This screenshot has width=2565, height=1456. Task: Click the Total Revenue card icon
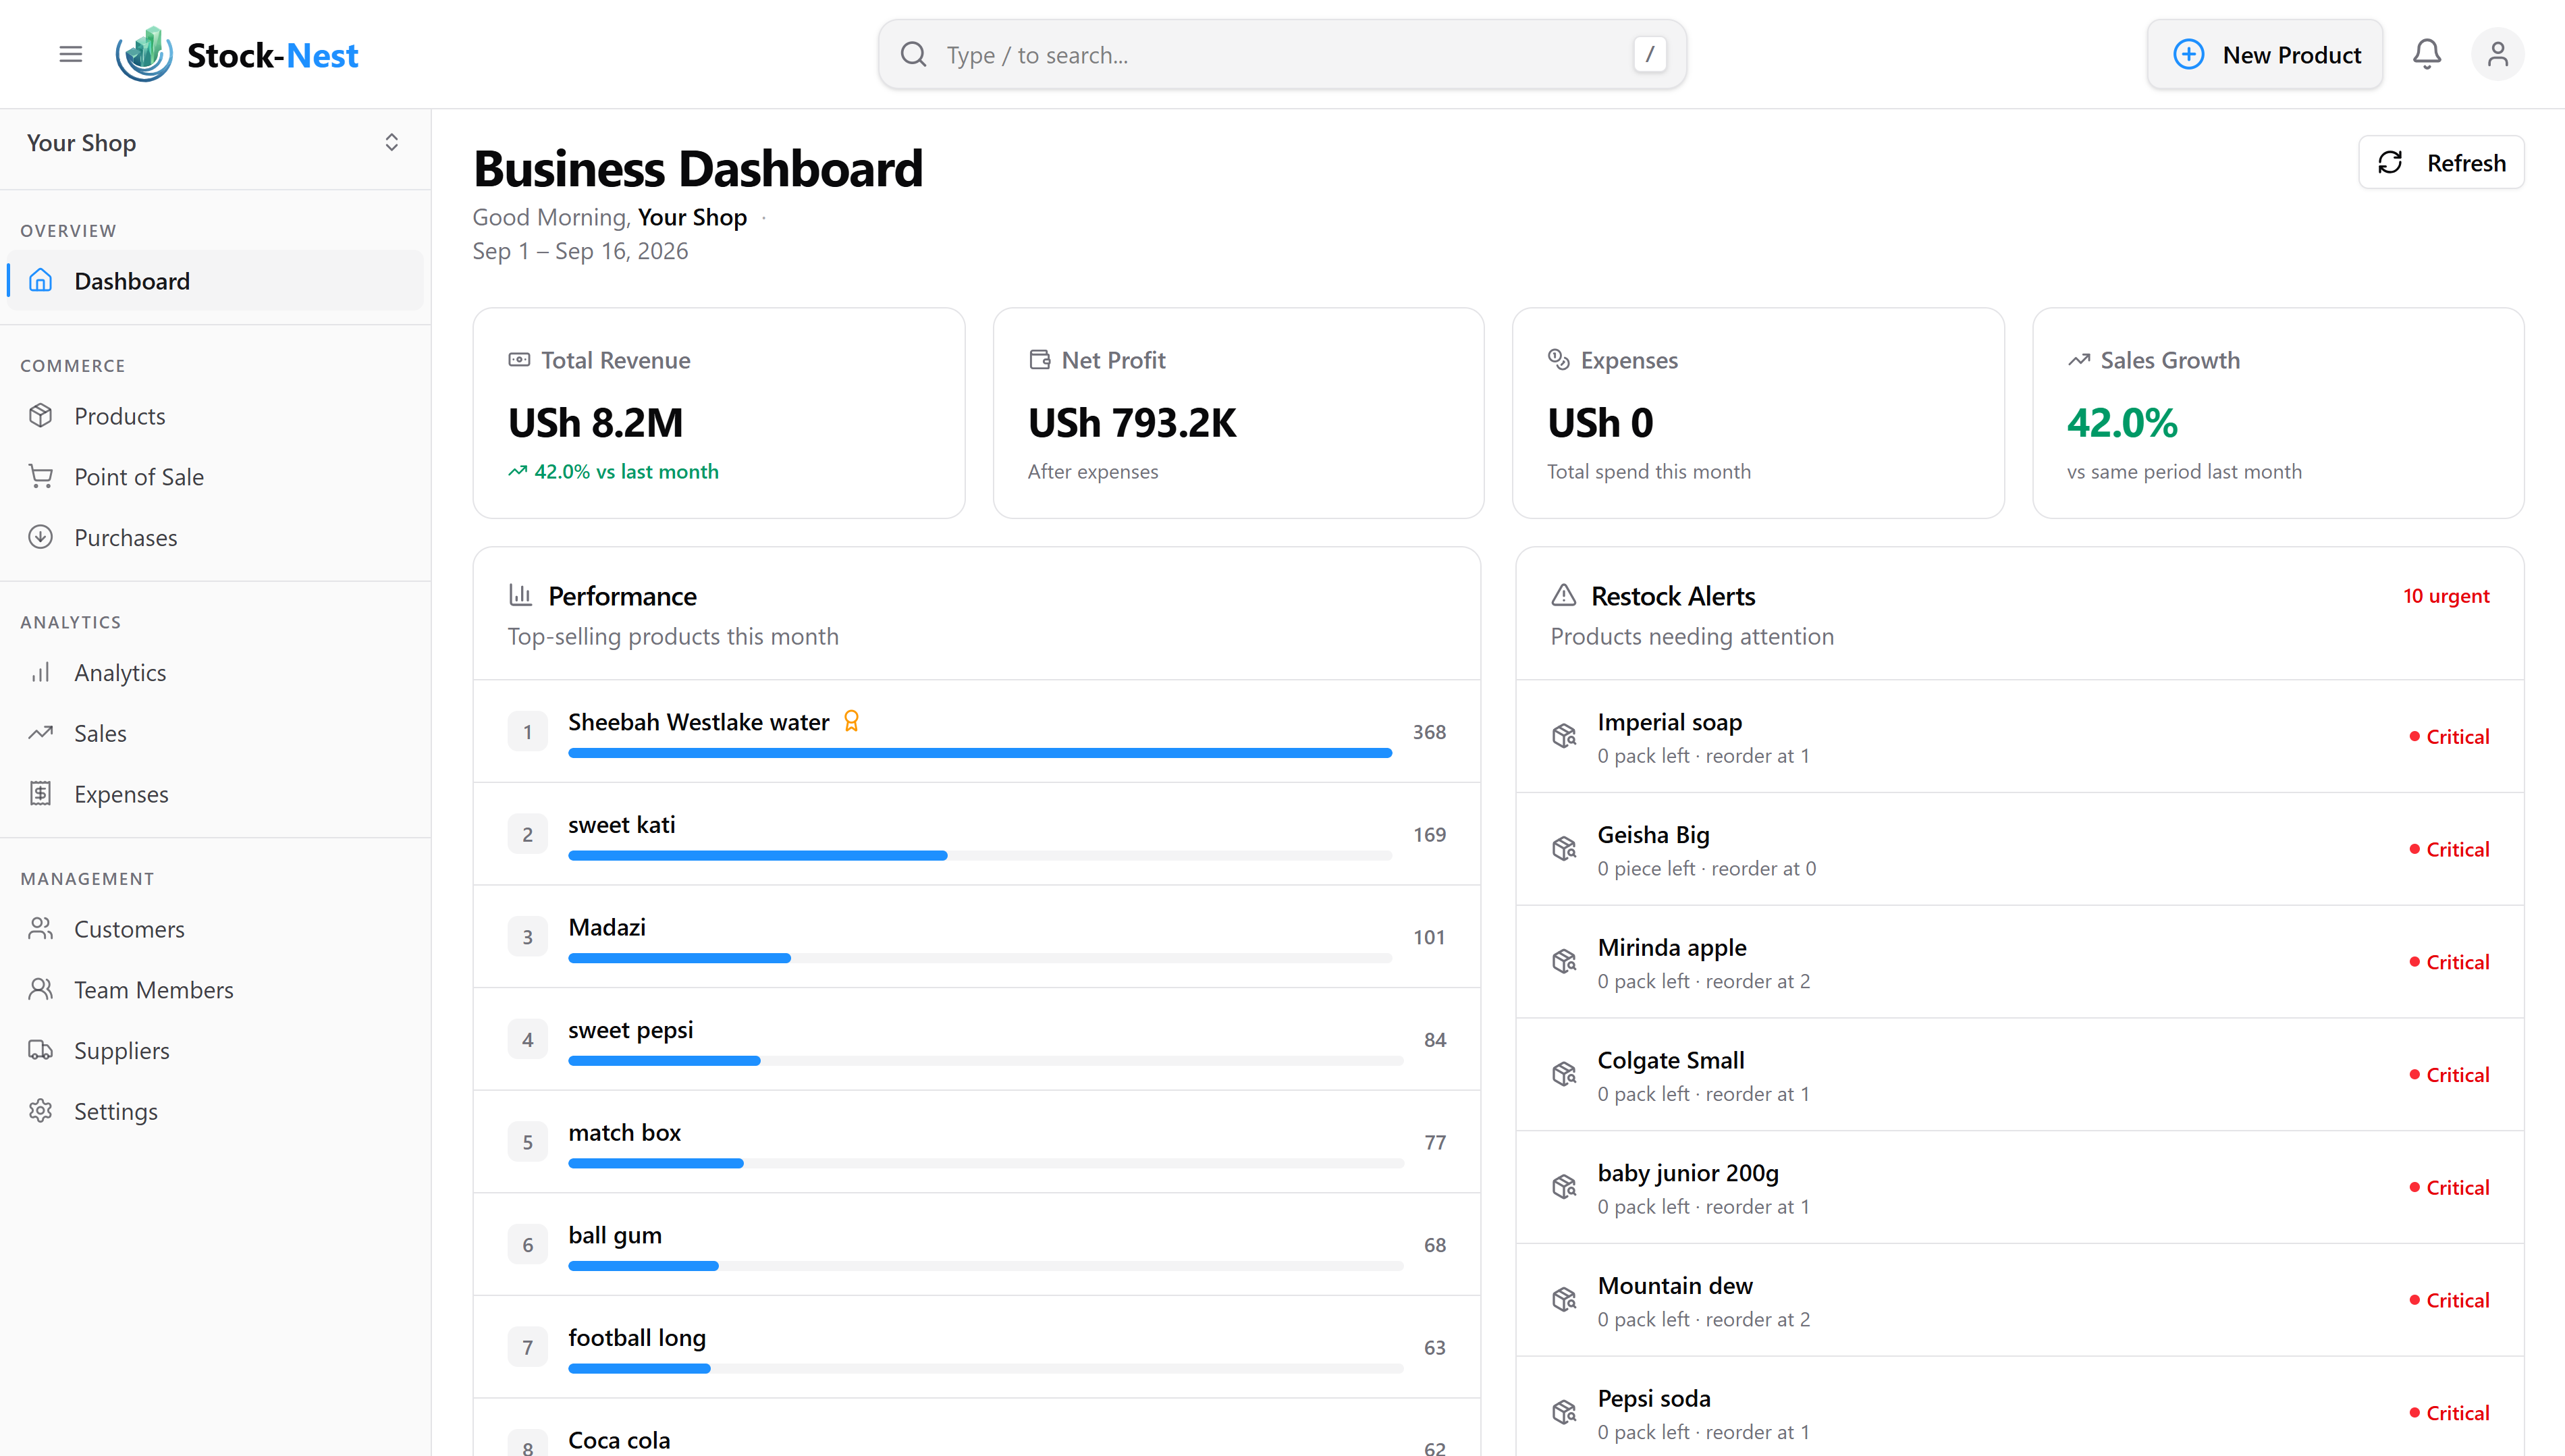point(519,360)
